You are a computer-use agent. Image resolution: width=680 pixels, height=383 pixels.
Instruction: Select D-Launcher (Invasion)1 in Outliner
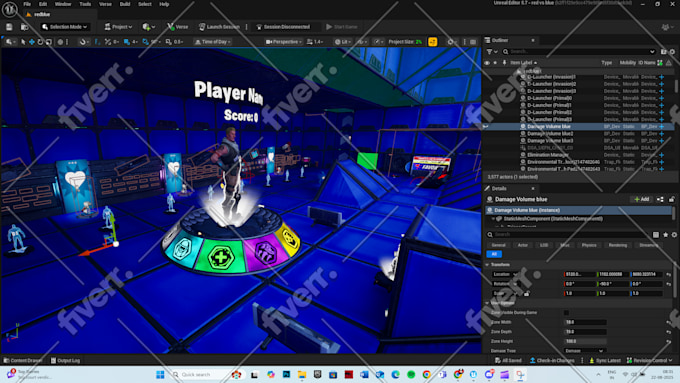point(551,77)
